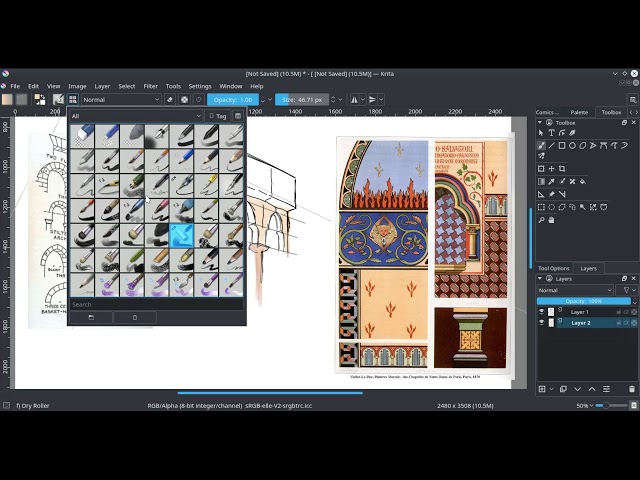Click the brush preset Search field

(x=150, y=304)
